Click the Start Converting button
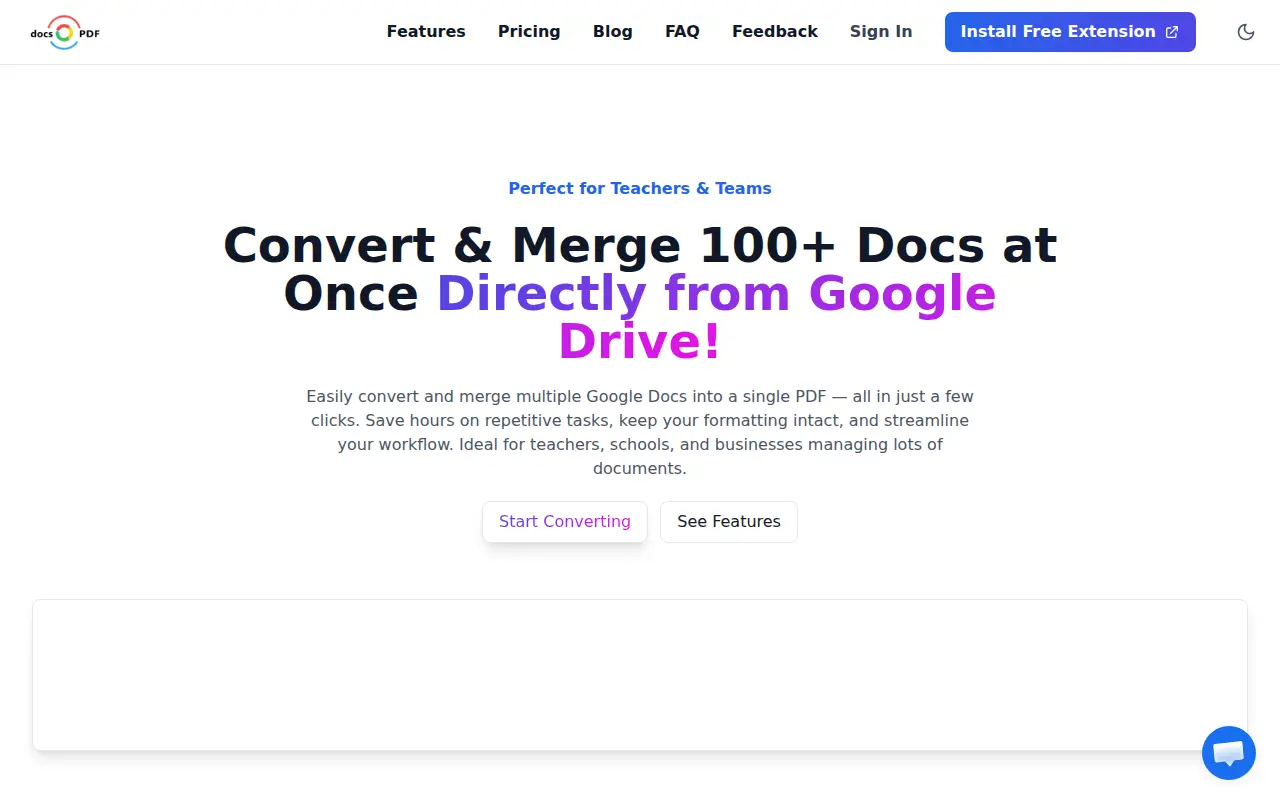The width and height of the screenshot is (1280, 800). (x=565, y=522)
